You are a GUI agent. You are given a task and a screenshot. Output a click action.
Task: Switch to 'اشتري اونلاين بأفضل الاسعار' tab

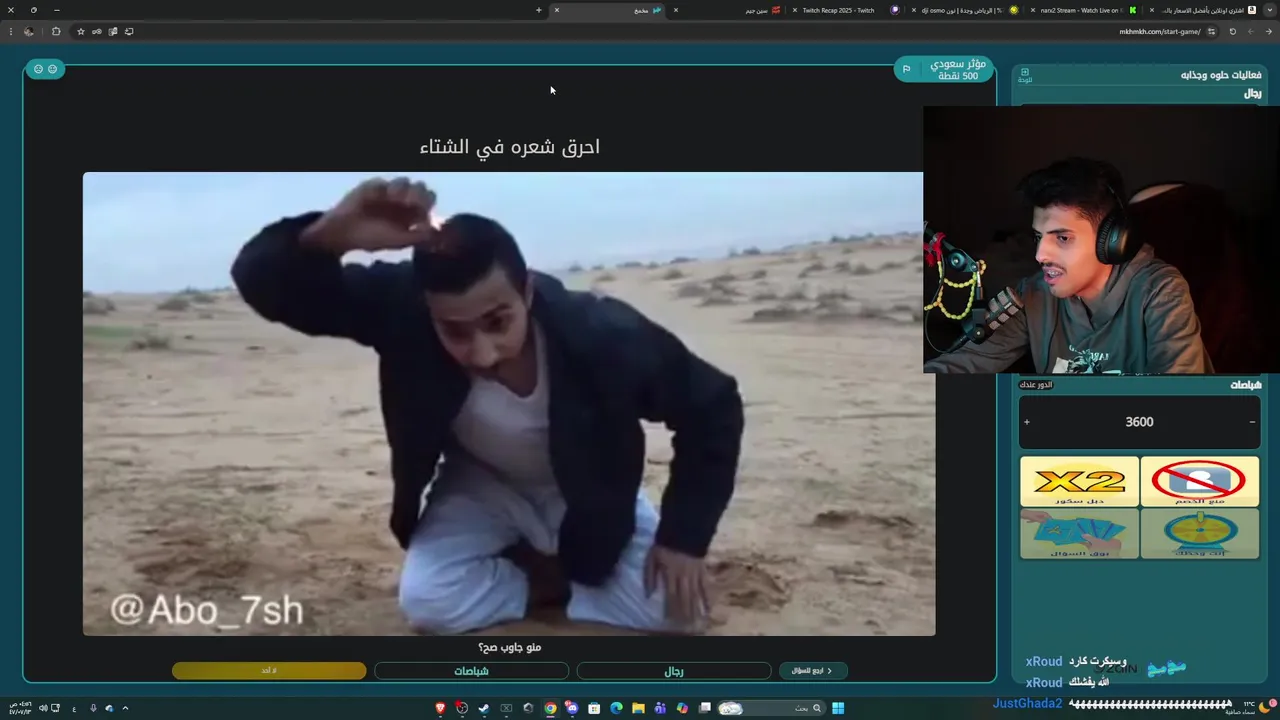[x=1205, y=10]
